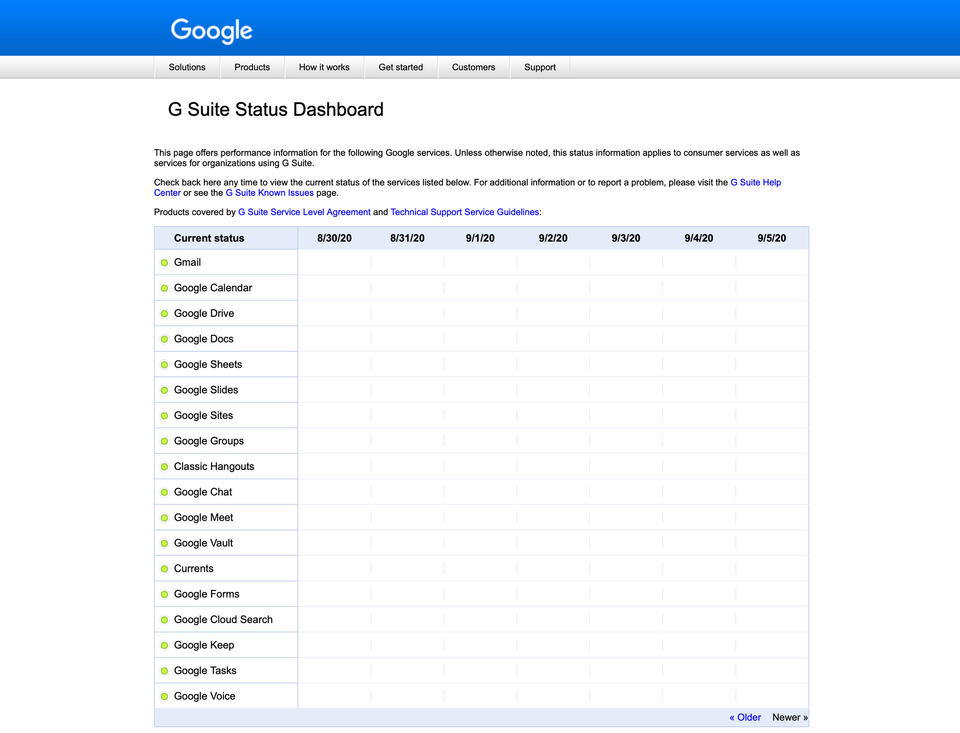Click the Google Calendar status indicator
960x733 pixels.
164,287
